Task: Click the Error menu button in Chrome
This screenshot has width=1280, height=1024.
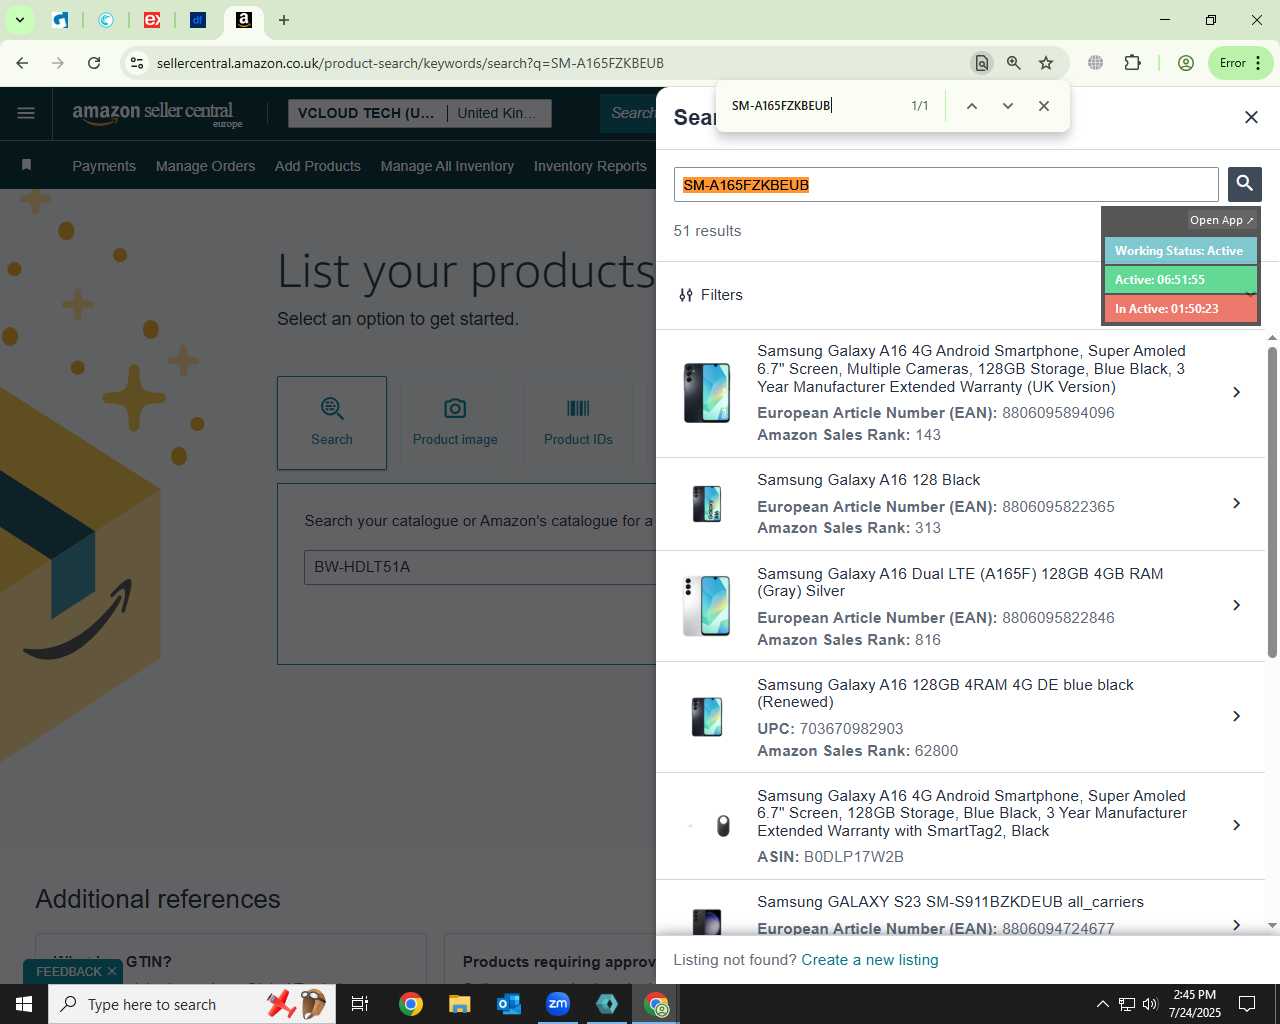Action: click(1240, 63)
